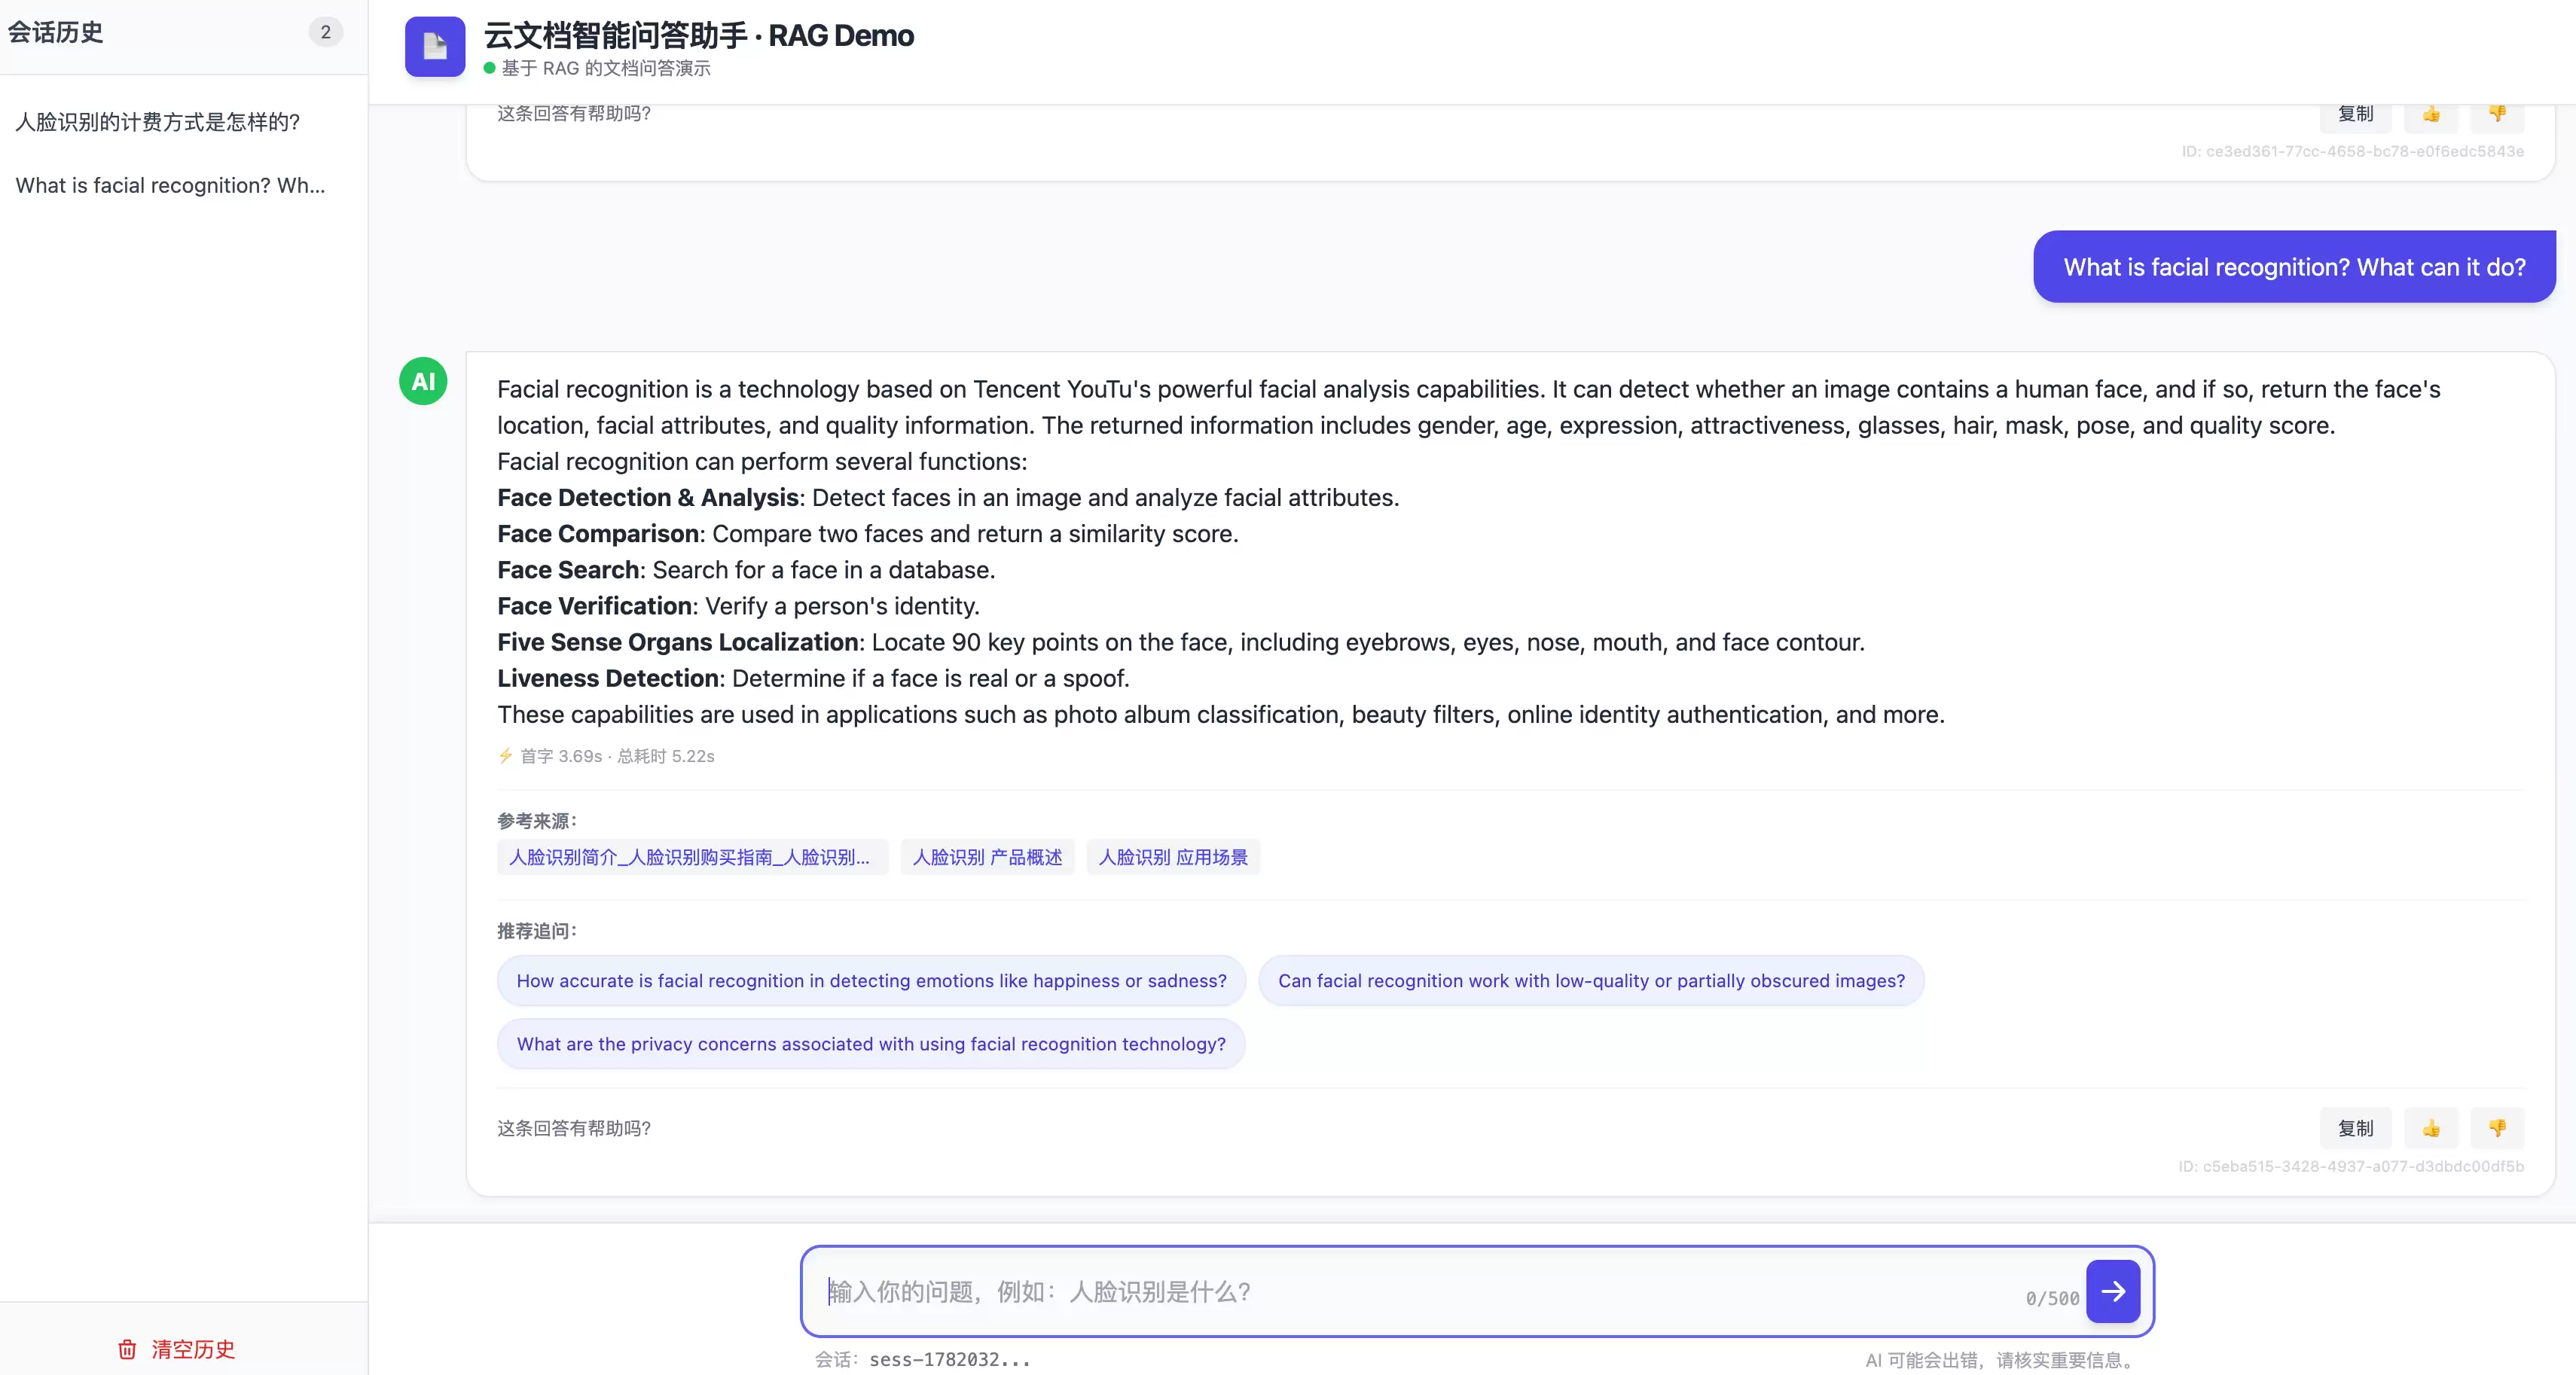Send message with the arrow button
This screenshot has height=1375, width=2576.
2112,1291
